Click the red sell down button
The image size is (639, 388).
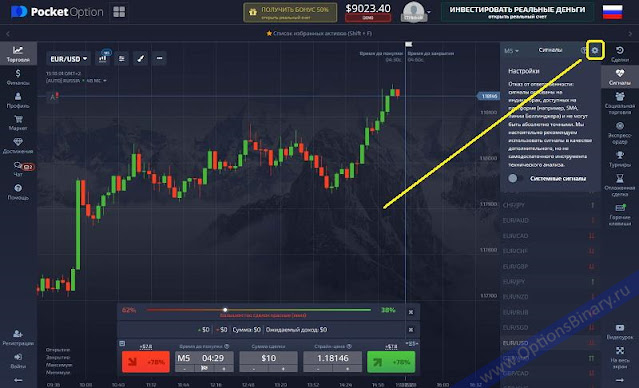(145, 362)
